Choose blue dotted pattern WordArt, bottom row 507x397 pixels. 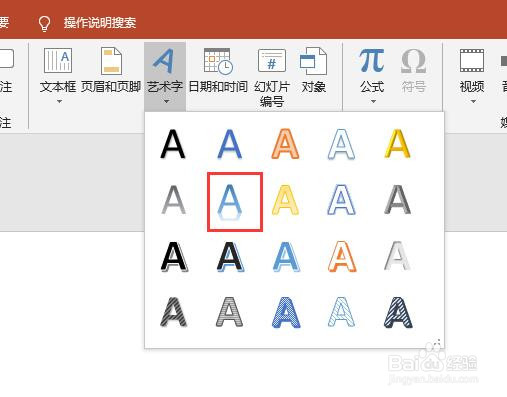[x=286, y=312]
